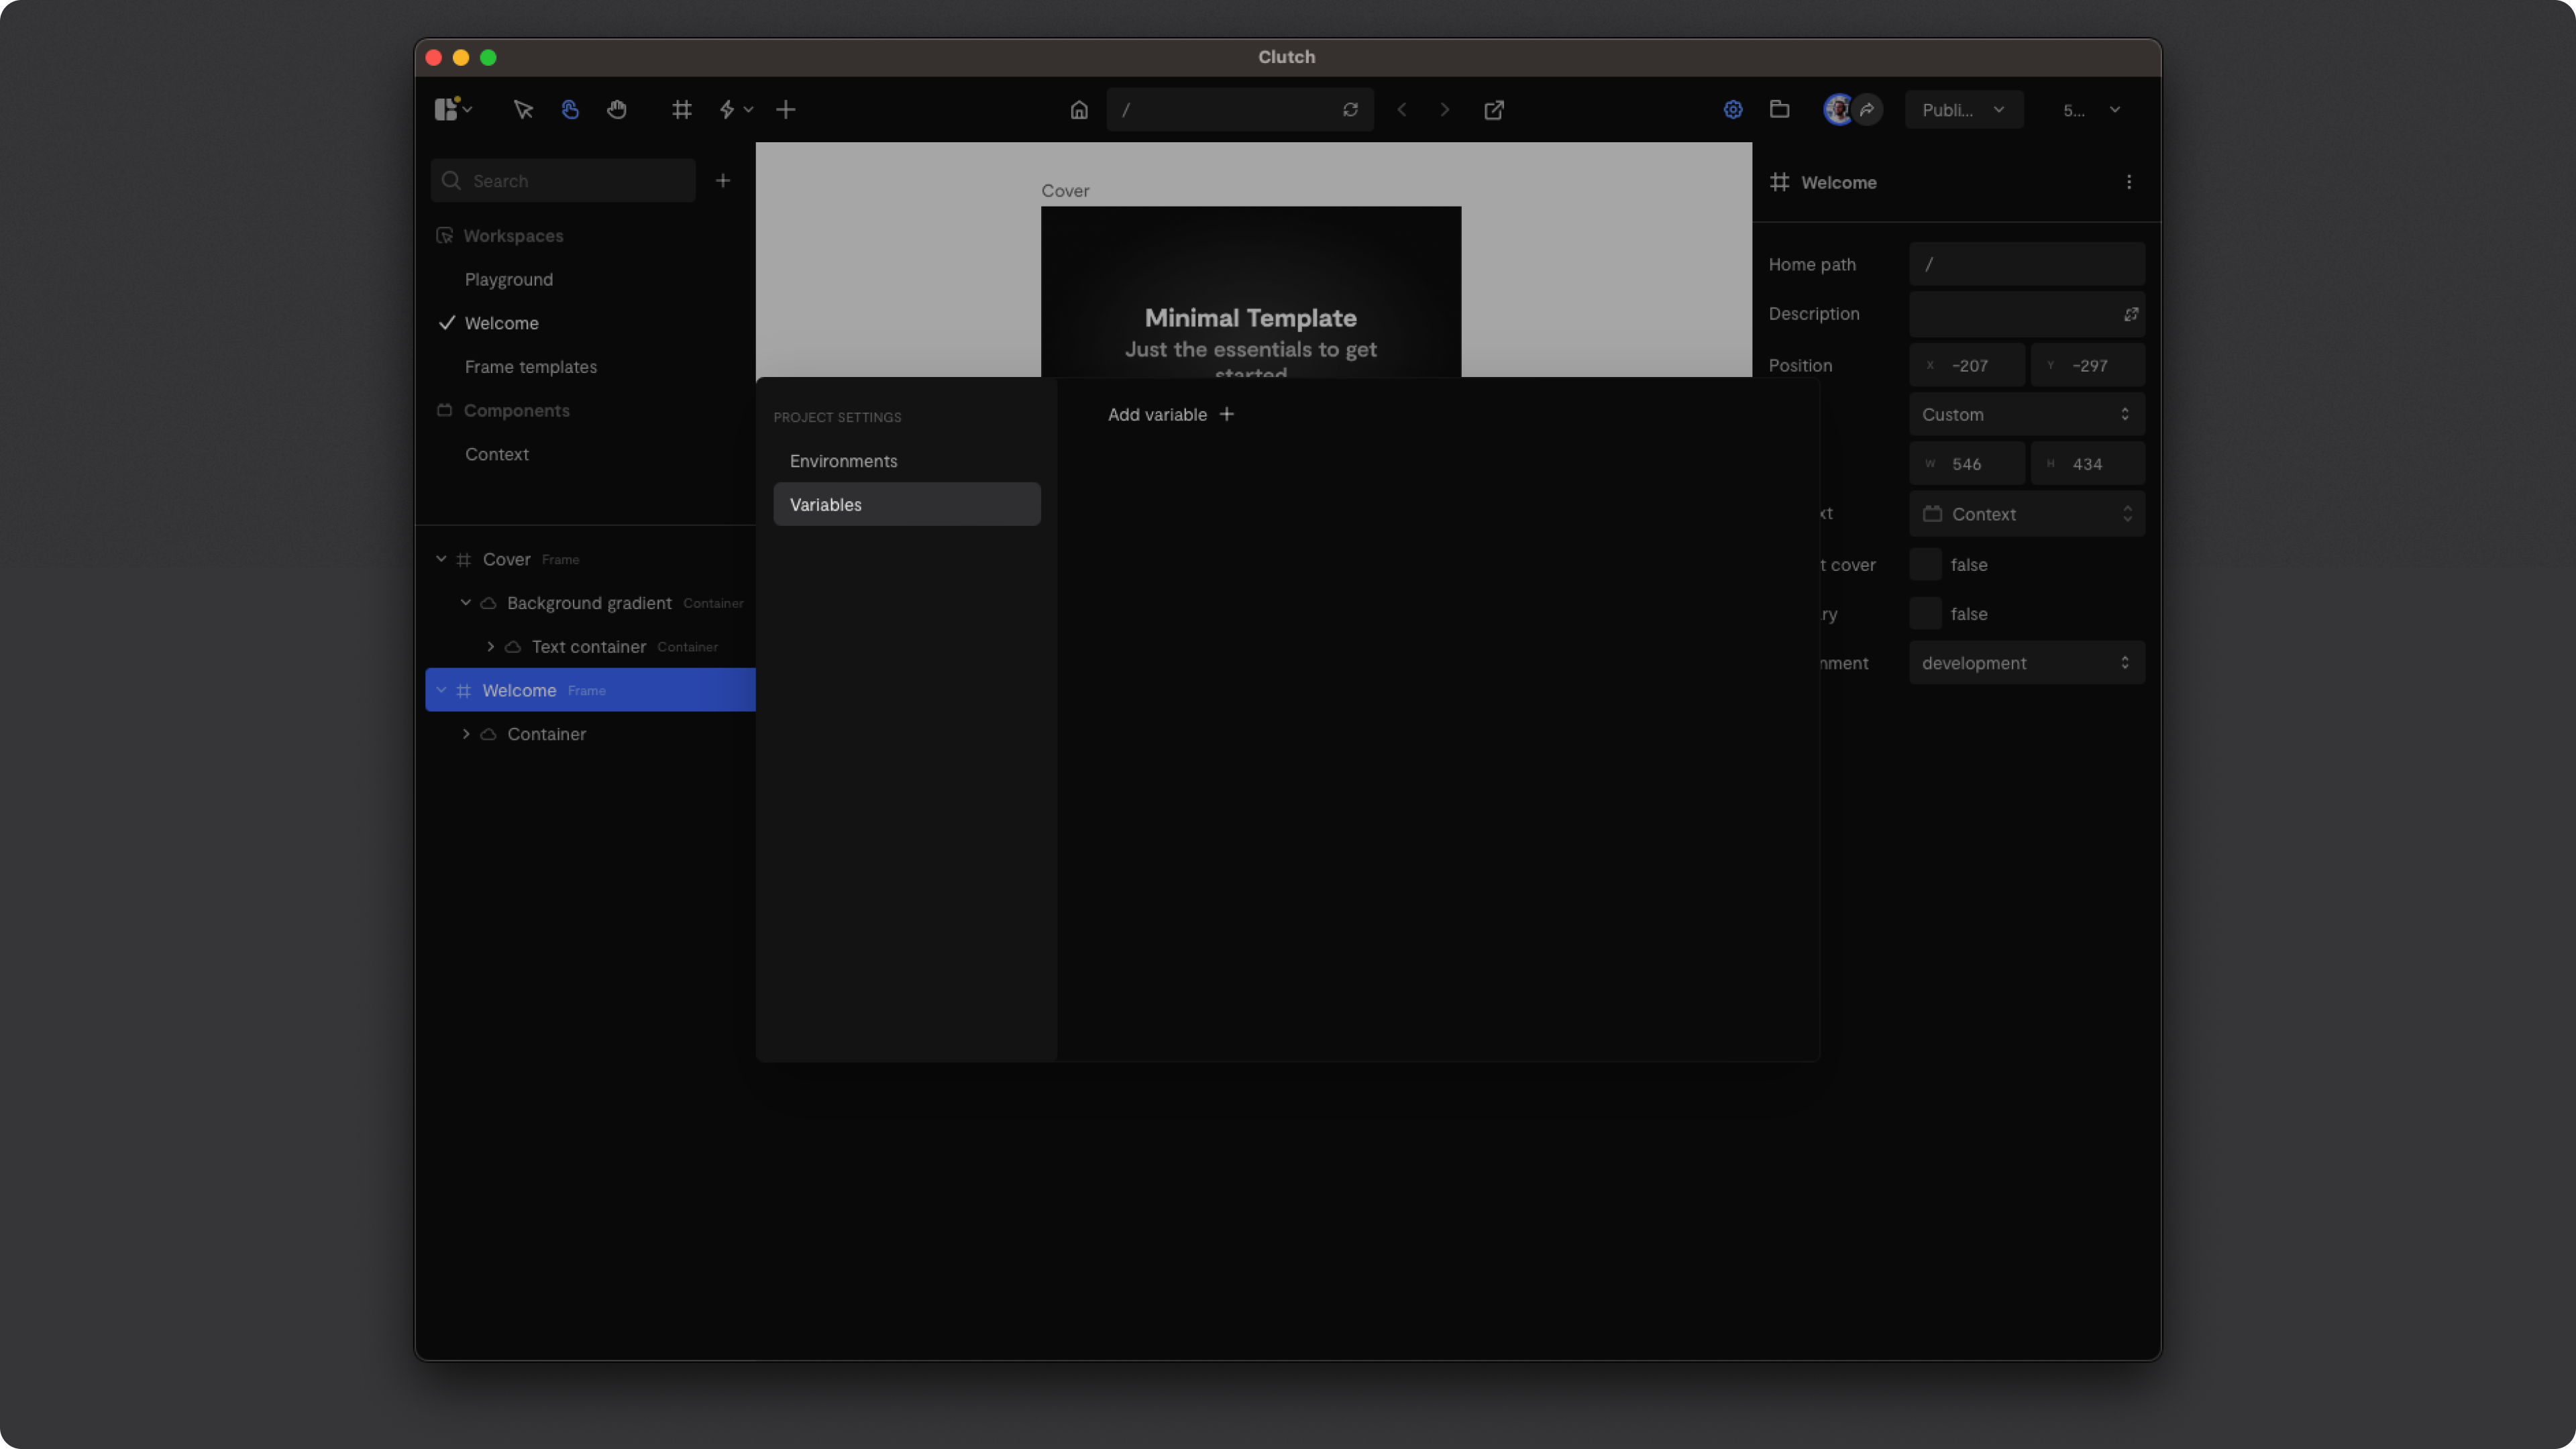The width and height of the screenshot is (2576, 1449).
Task: Switch to Environments settings tab
Action: [843, 461]
